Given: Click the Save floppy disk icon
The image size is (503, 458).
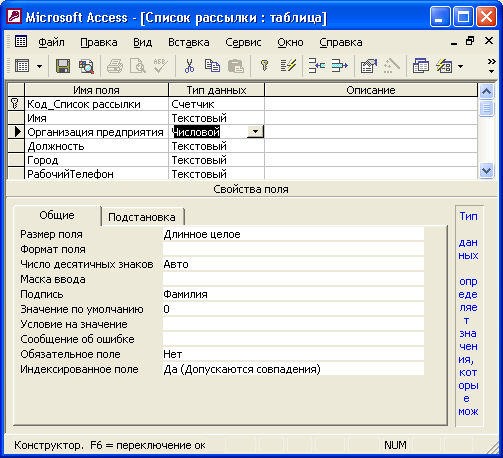Looking at the screenshot, I should (x=63, y=66).
